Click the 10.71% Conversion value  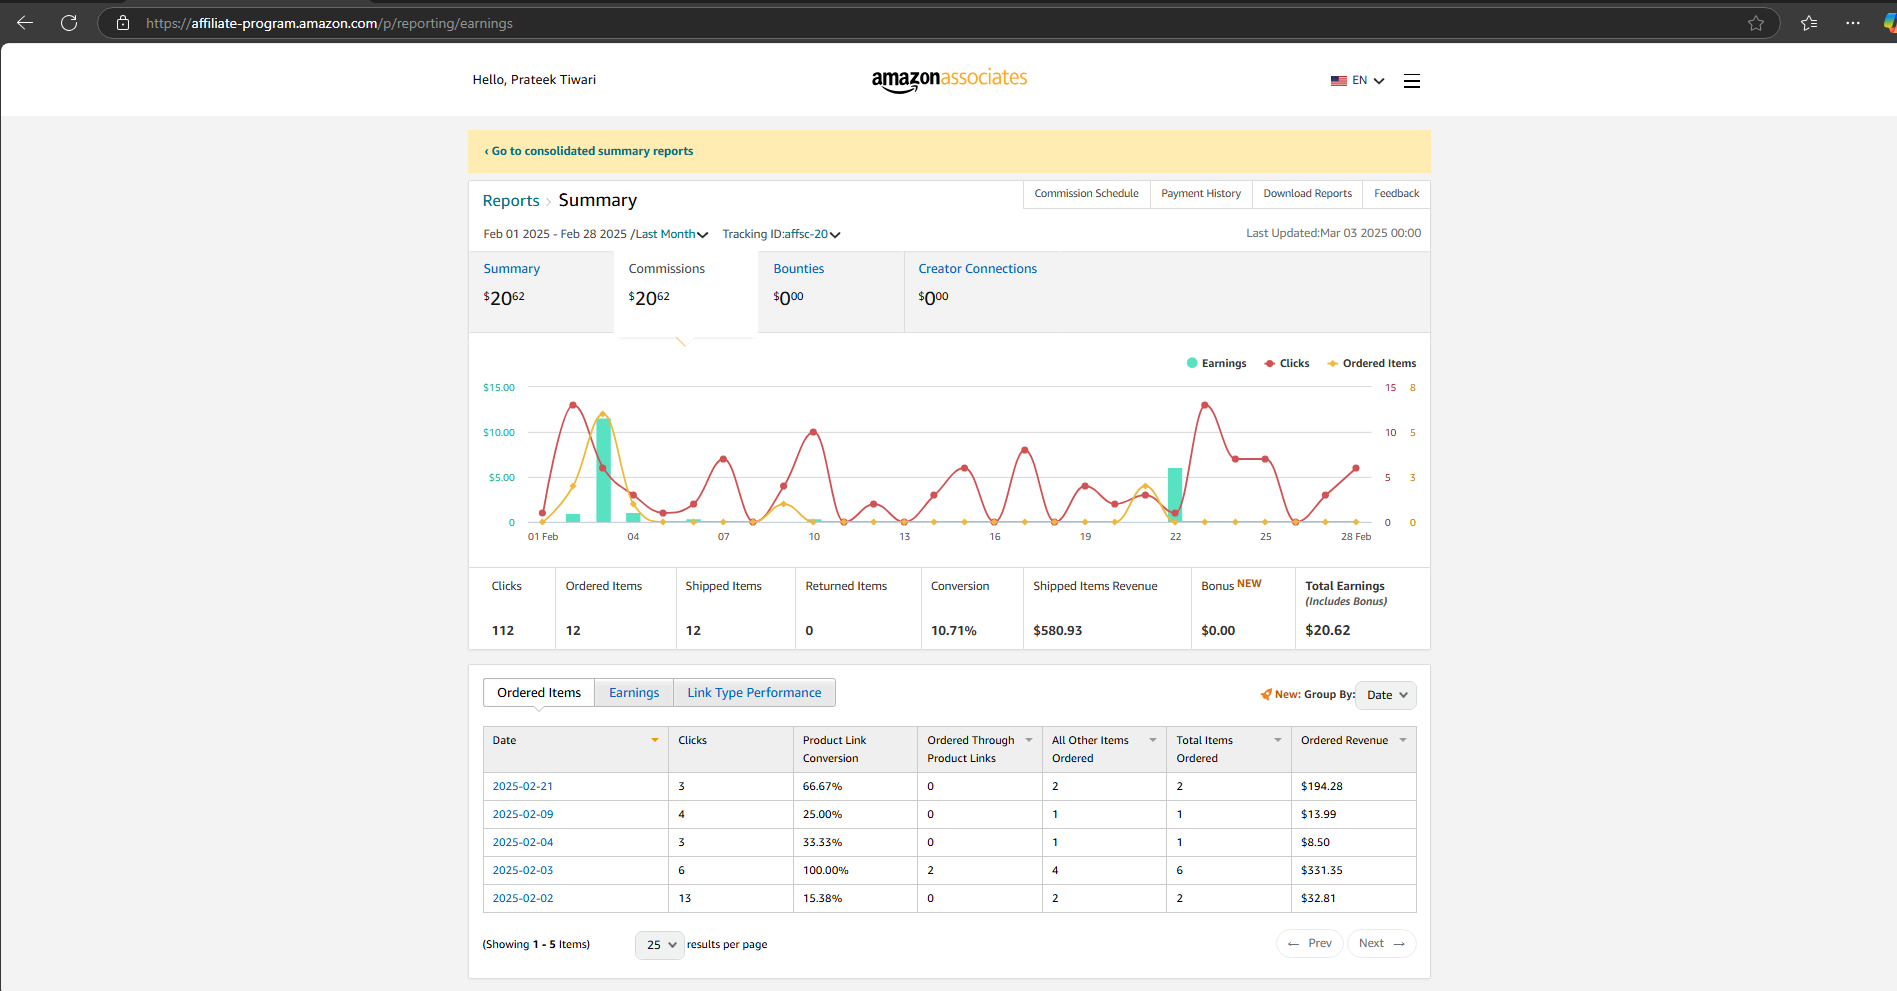(954, 631)
